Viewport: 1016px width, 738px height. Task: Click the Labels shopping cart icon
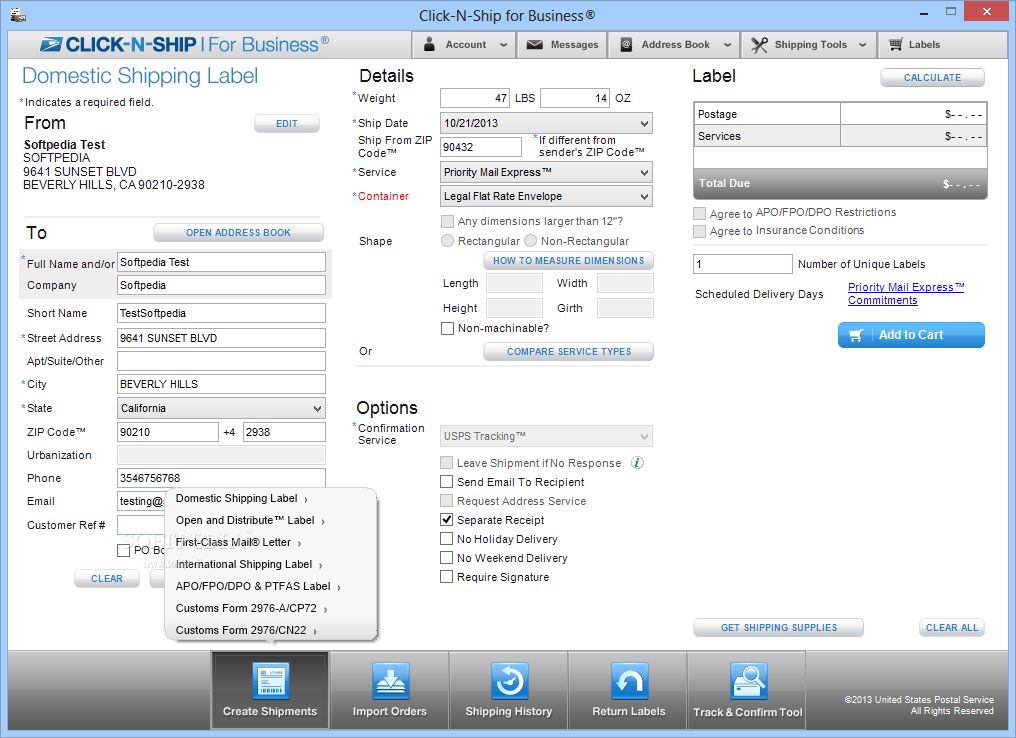895,44
